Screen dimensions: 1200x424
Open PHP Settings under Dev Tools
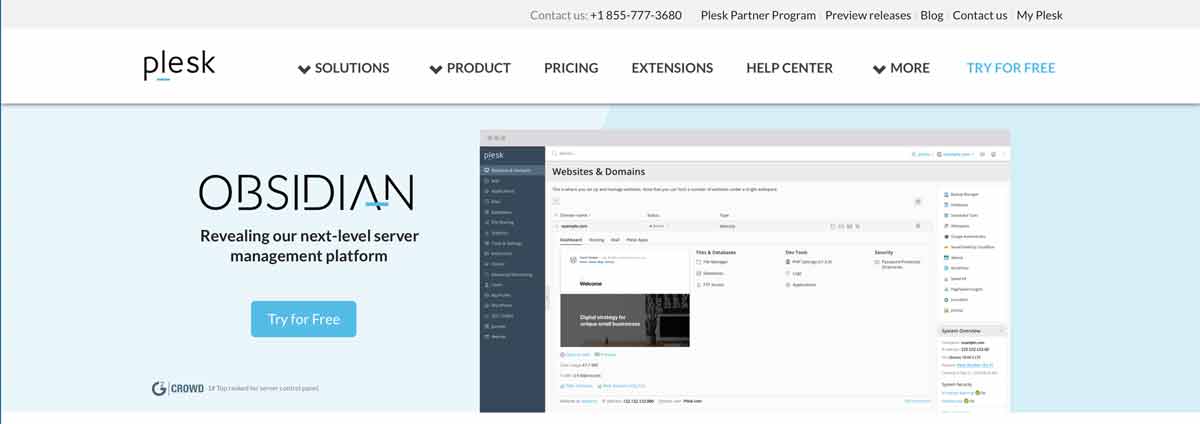(811, 261)
